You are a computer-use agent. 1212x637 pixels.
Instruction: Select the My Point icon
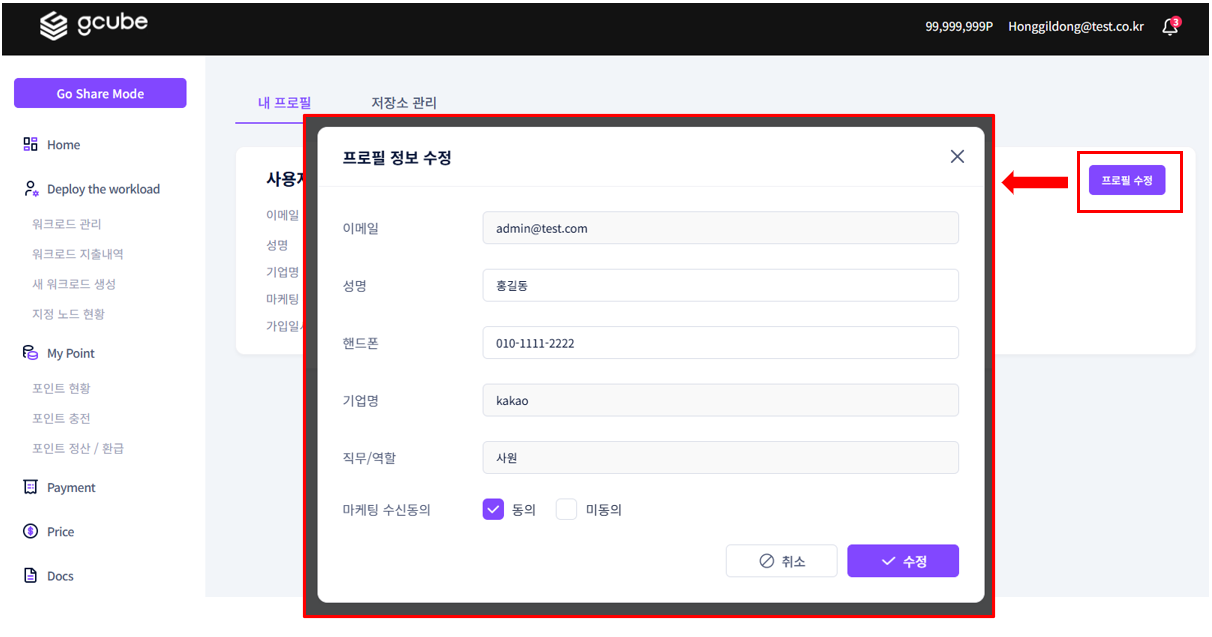click(x=30, y=352)
